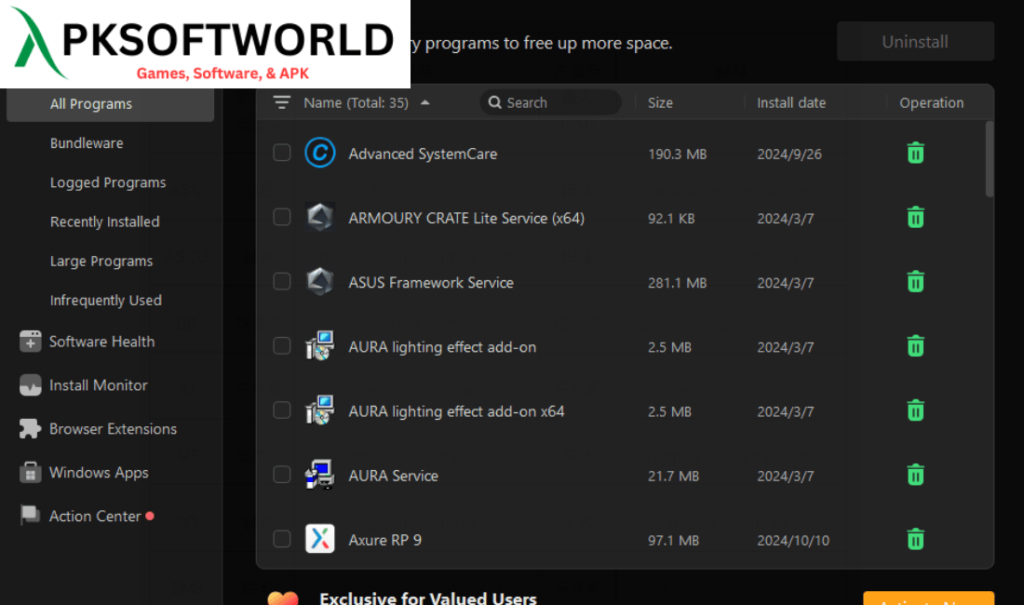This screenshot has width=1024, height=605.
Task: Click the magnifier icon in the search box
Action: point(495,103)
